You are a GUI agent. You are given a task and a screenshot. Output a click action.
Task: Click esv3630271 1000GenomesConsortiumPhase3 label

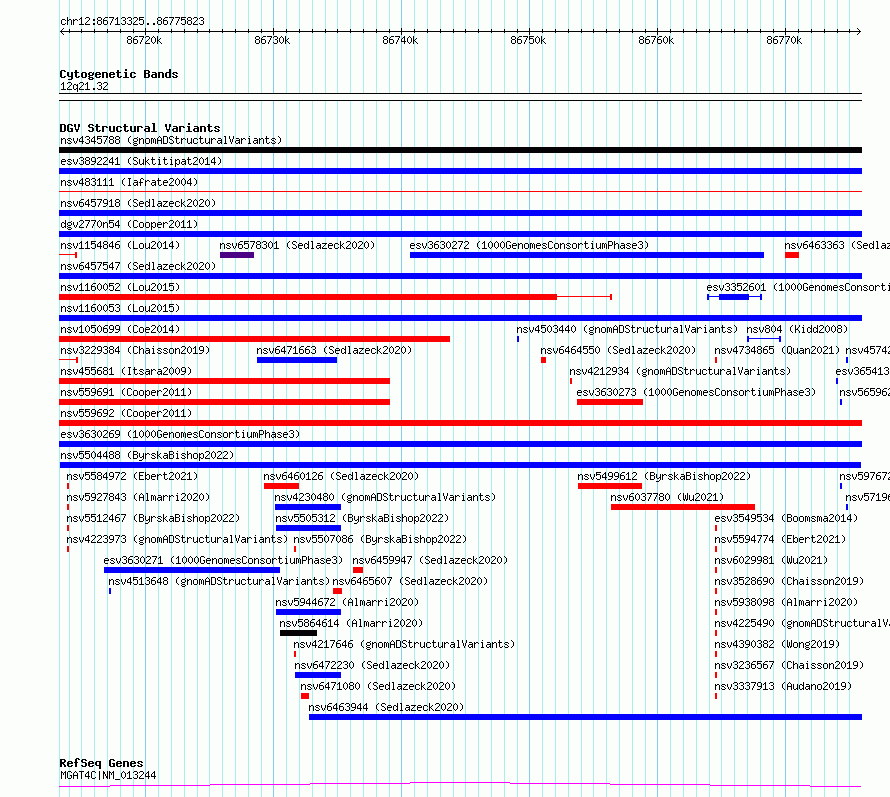coord(223,560)
